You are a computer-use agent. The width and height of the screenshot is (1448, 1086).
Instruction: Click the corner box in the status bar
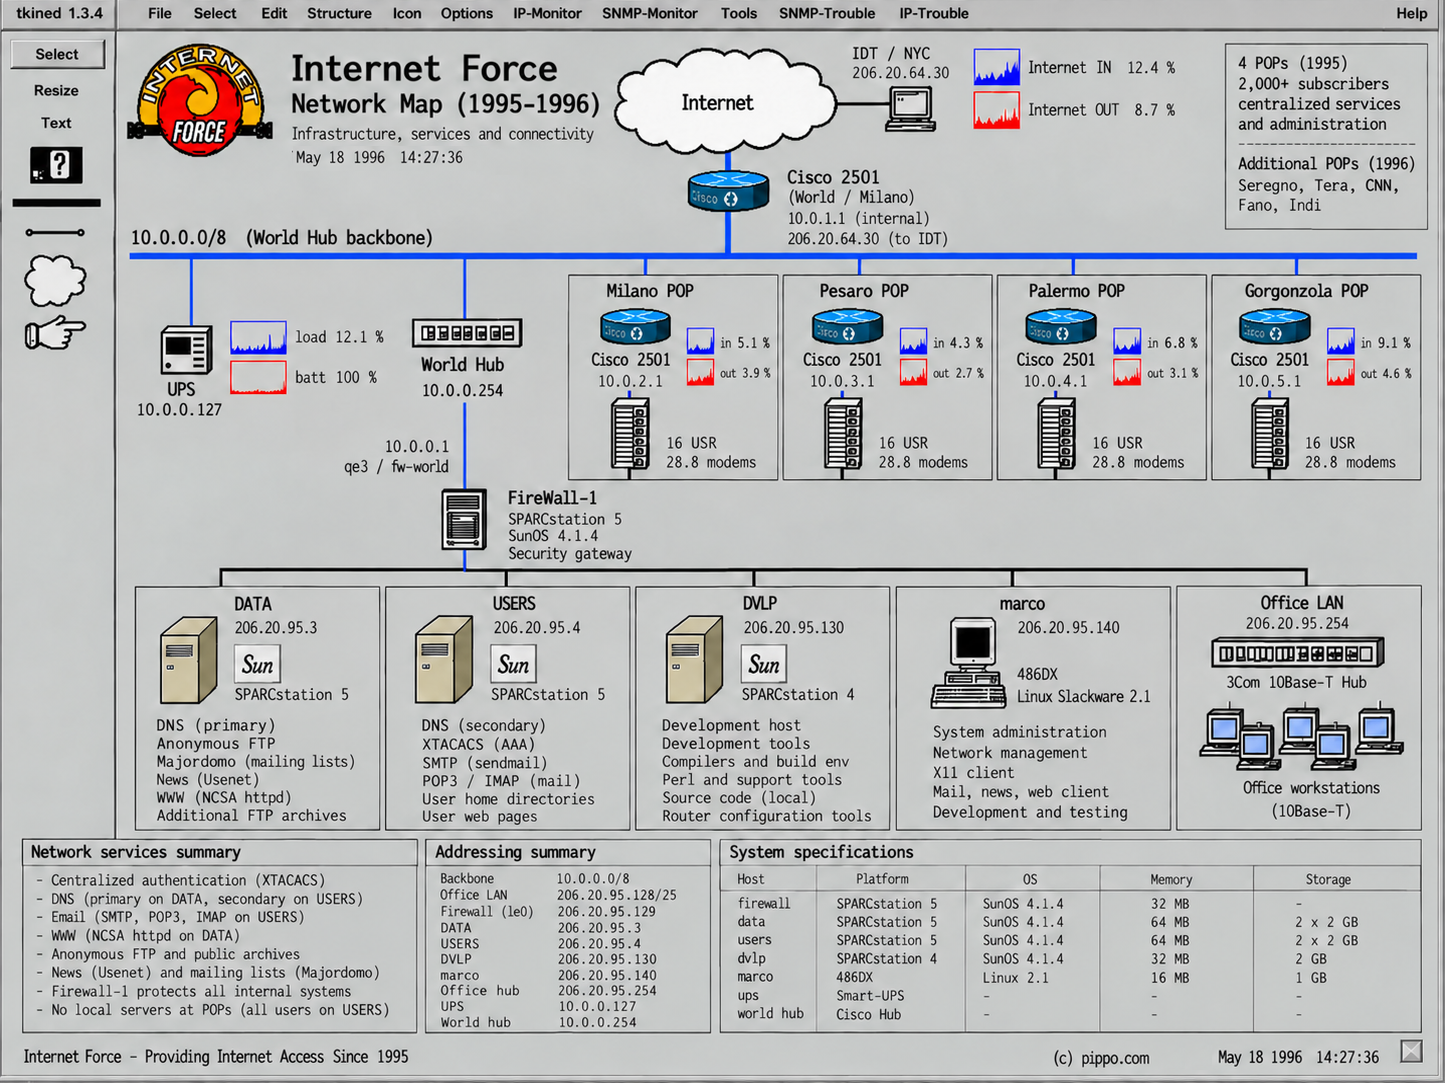coord(1411,1051)
